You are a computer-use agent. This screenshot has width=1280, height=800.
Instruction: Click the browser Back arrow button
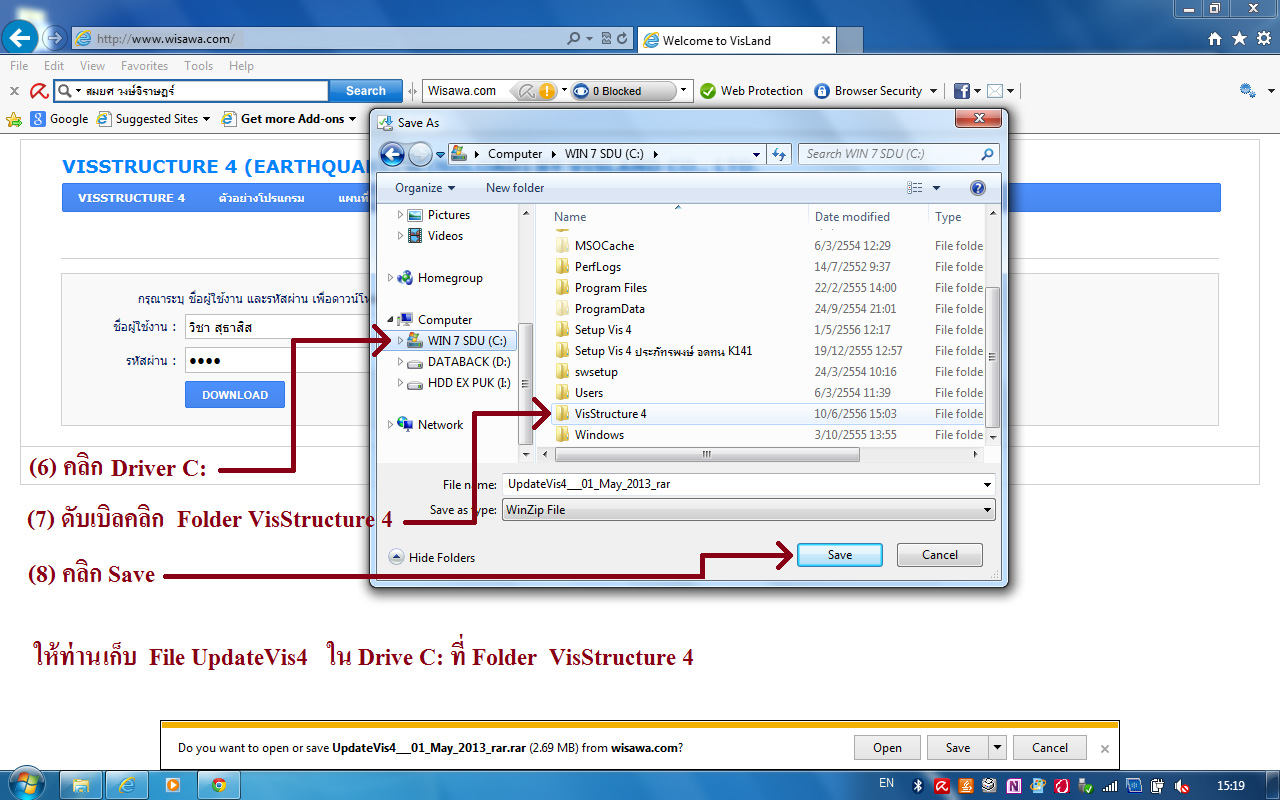tap(21, 39)
